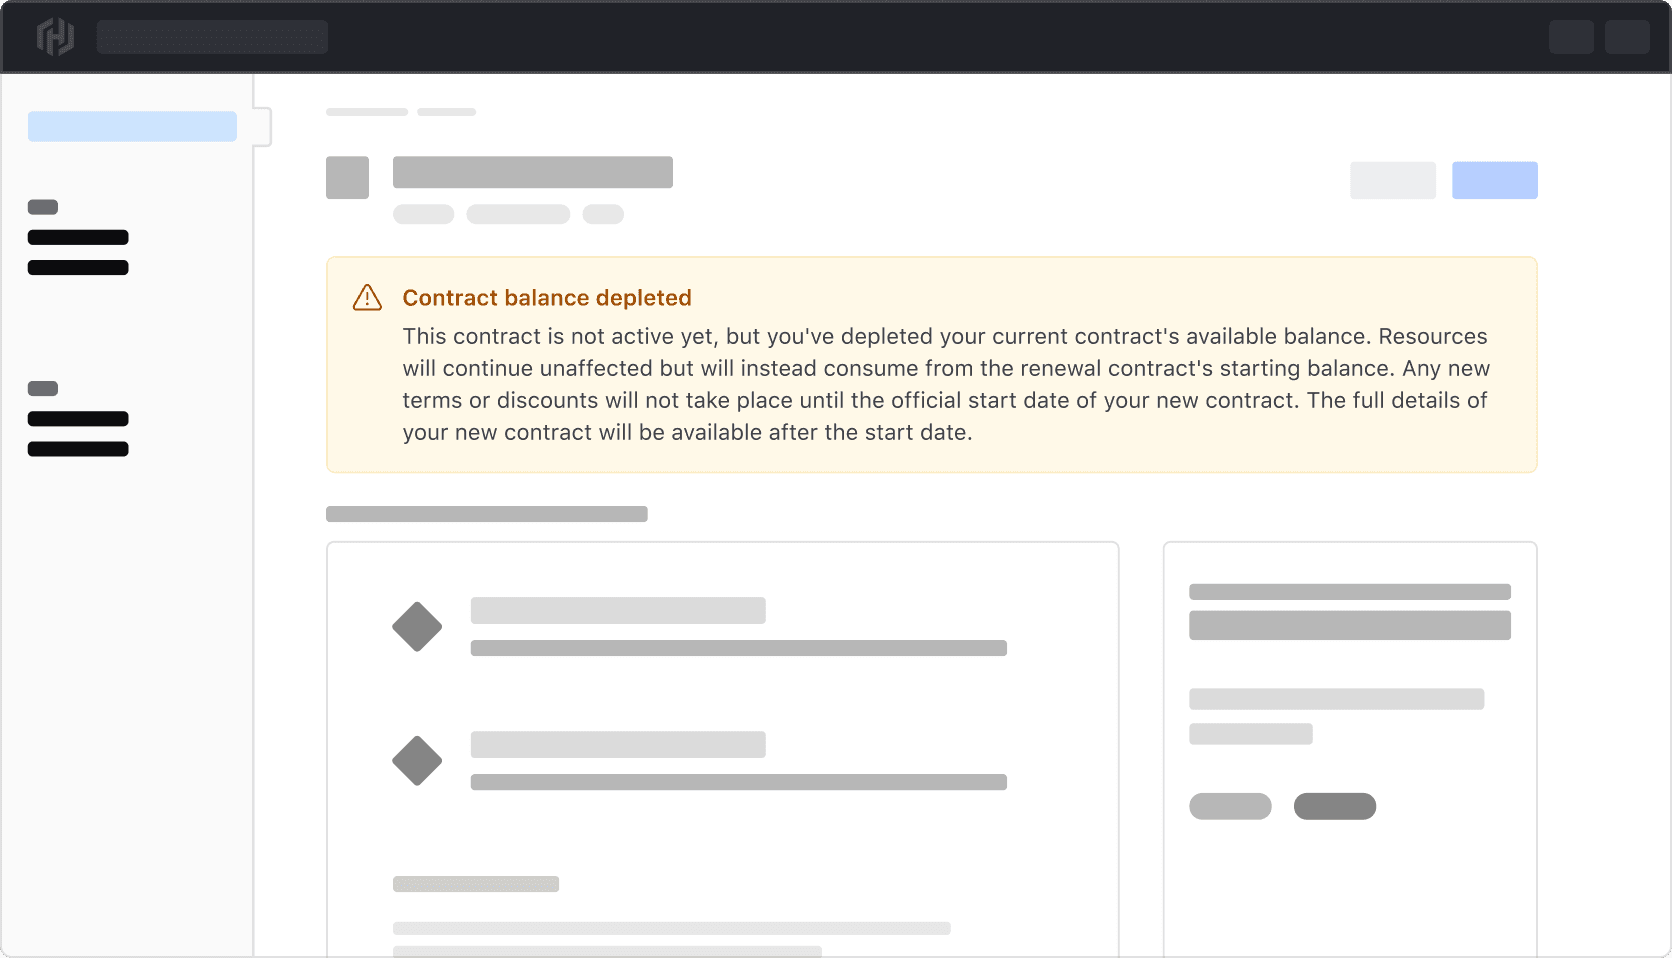Viewport: 1672px width, 958px height.
Task: Click inside the search field in the top bar
Action: [x=212, y=36]
